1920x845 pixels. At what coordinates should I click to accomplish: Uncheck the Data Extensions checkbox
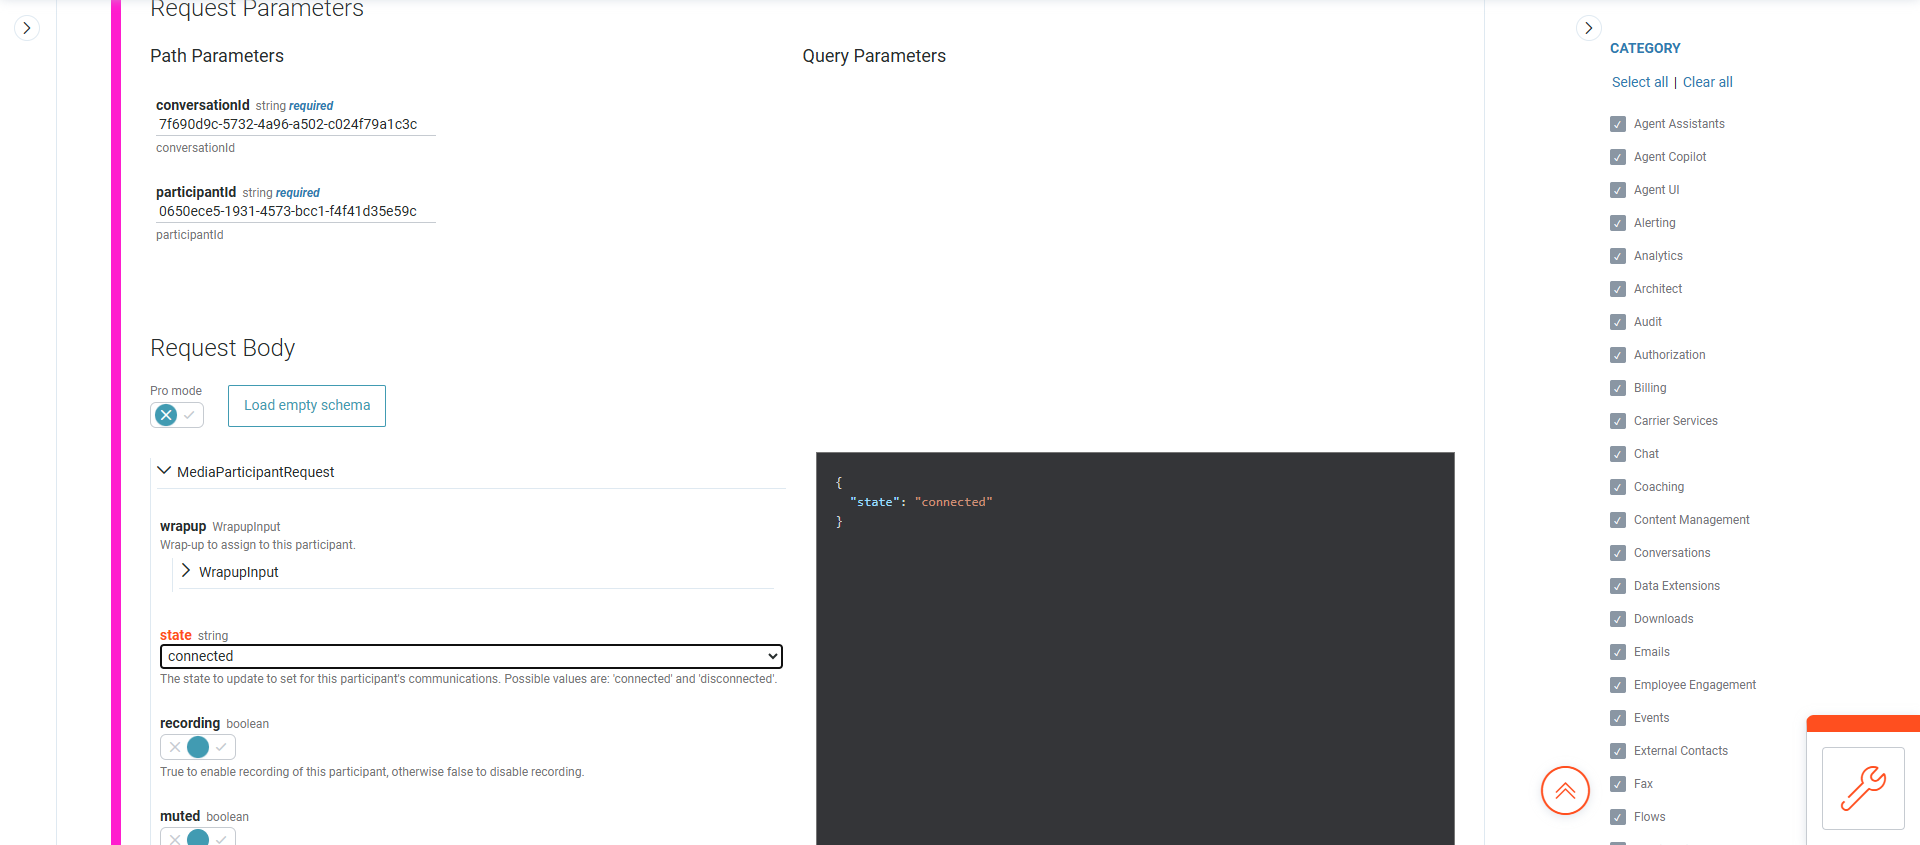(1618, 586)
